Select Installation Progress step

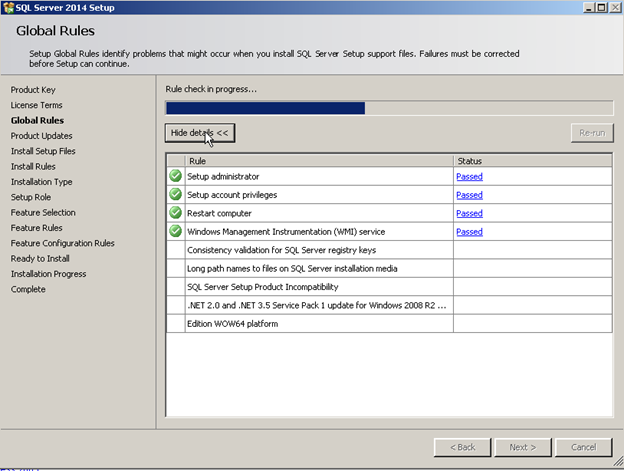[x=48, y=274]
